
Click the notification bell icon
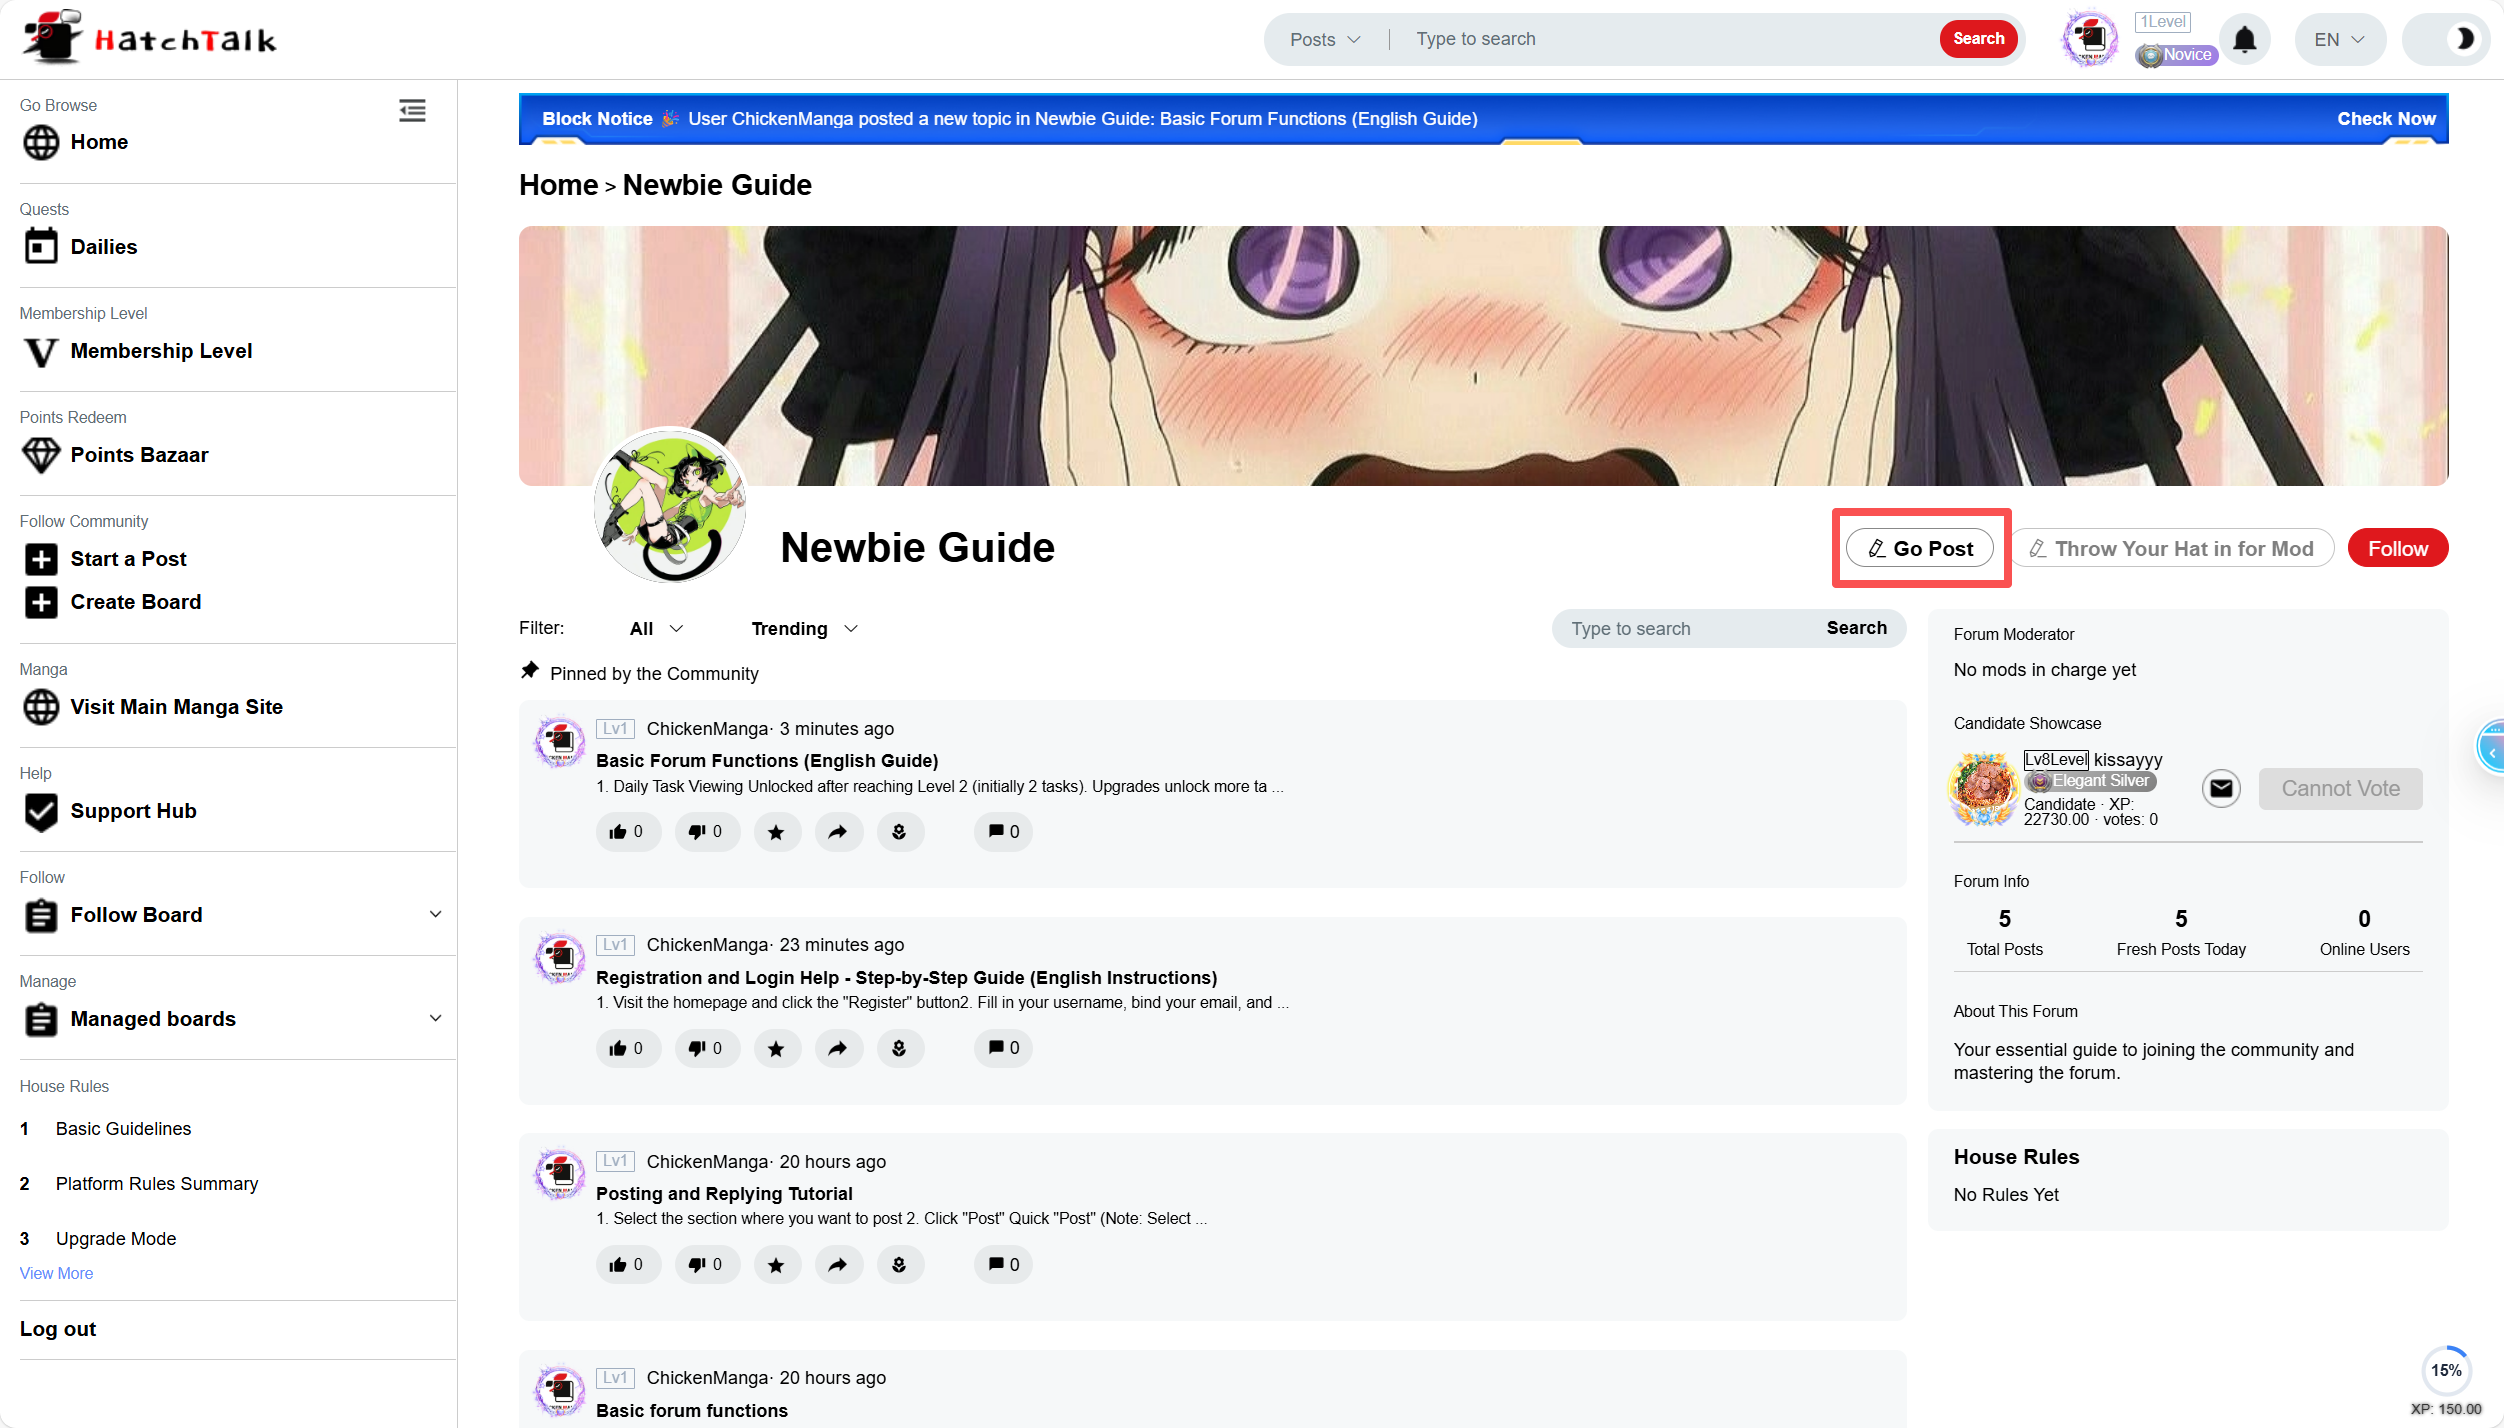click(x=2244, y=40)
